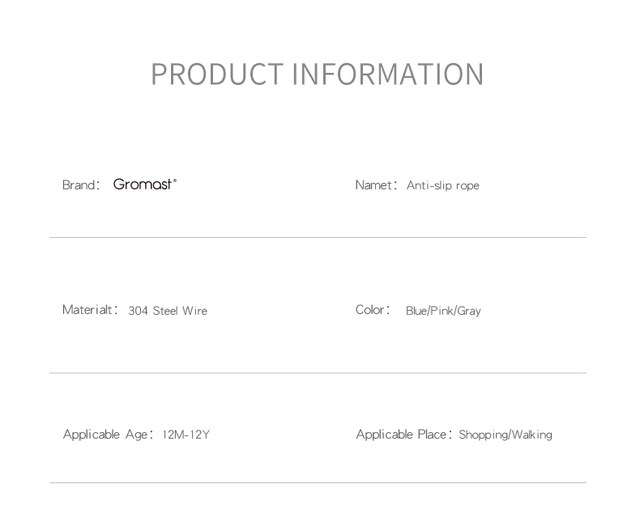Click the PRODUCT INFORMATION heading
This screenshot has width=640, height=518.
317,74
